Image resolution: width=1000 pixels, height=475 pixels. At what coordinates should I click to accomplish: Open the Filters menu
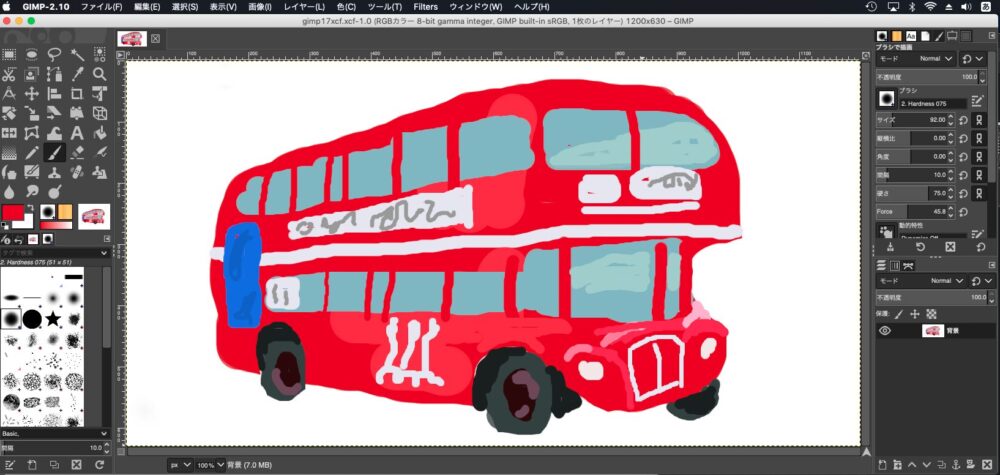(425, 7)
